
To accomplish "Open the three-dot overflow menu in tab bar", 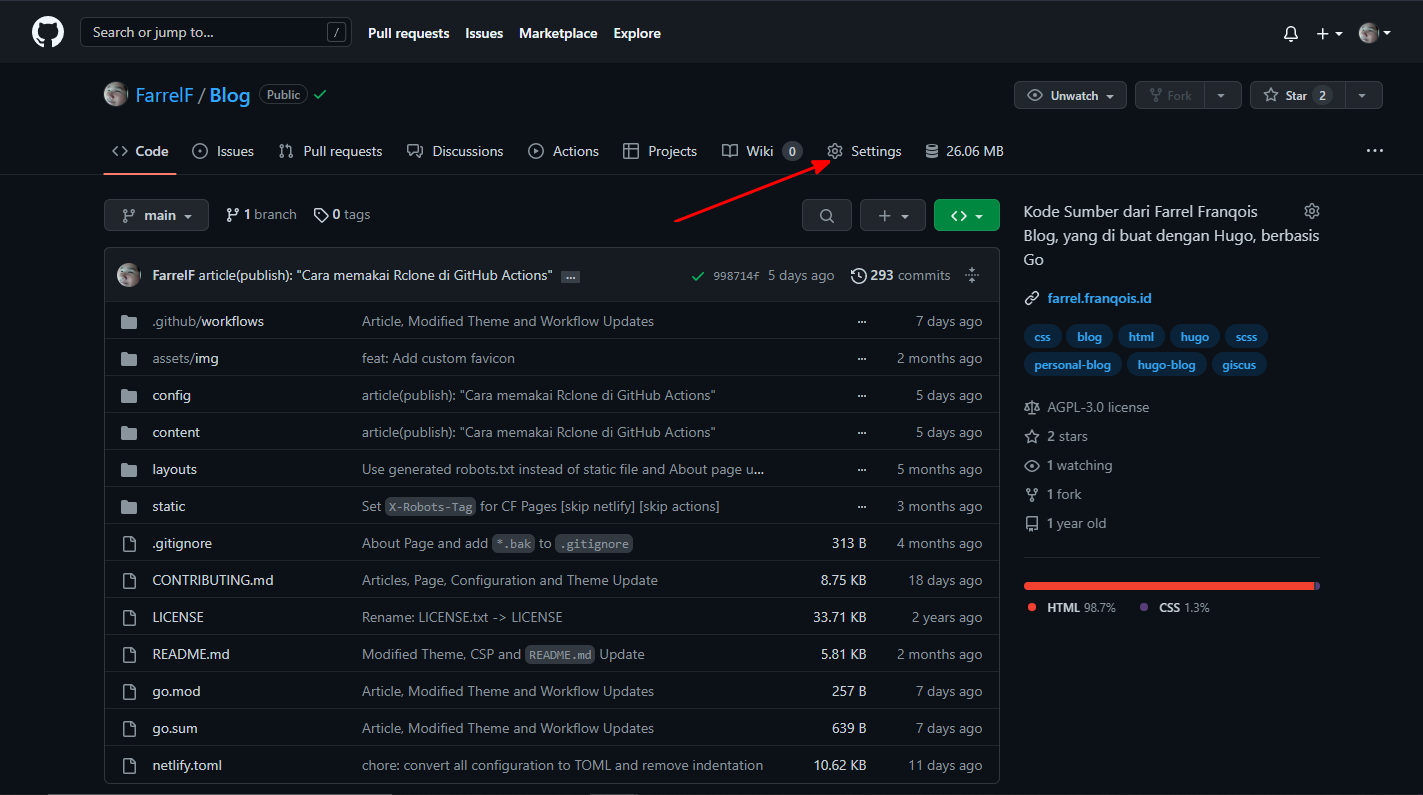I will point(1375,151).
